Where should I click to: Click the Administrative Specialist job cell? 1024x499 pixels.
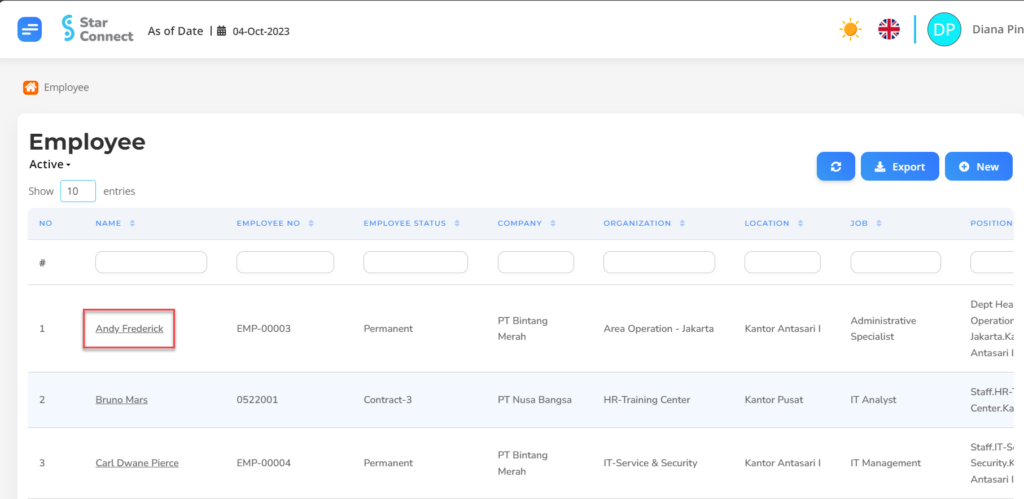coord(883,329)
